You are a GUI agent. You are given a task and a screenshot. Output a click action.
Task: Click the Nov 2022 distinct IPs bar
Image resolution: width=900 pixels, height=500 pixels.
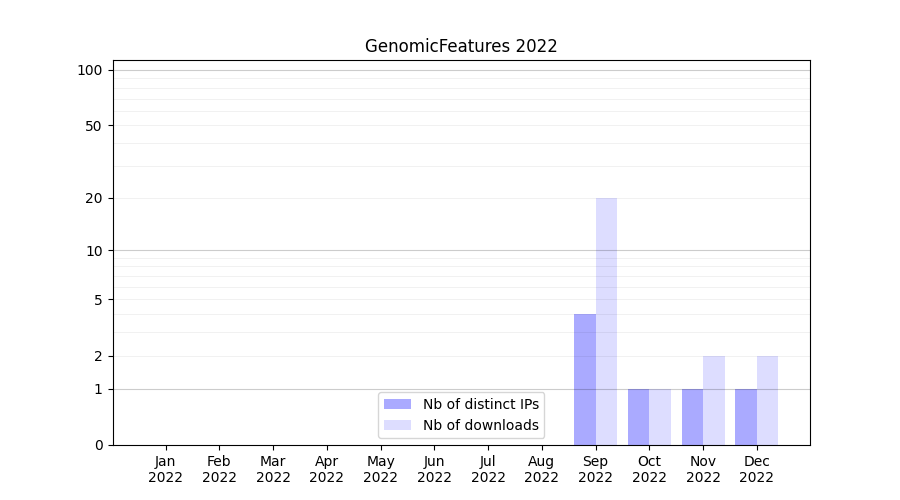tap(692, 417)
